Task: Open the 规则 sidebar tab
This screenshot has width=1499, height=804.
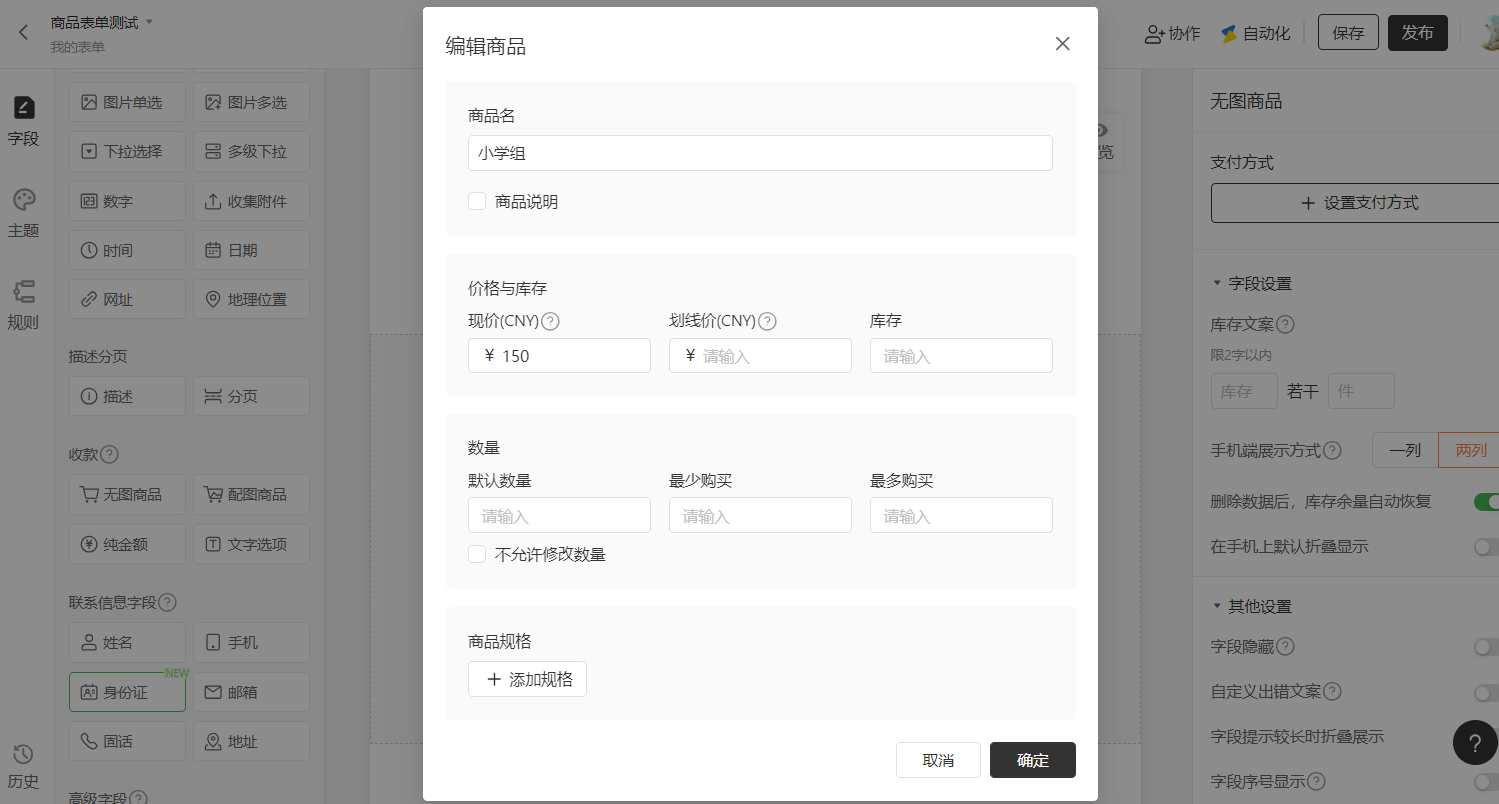Action: 23,305
